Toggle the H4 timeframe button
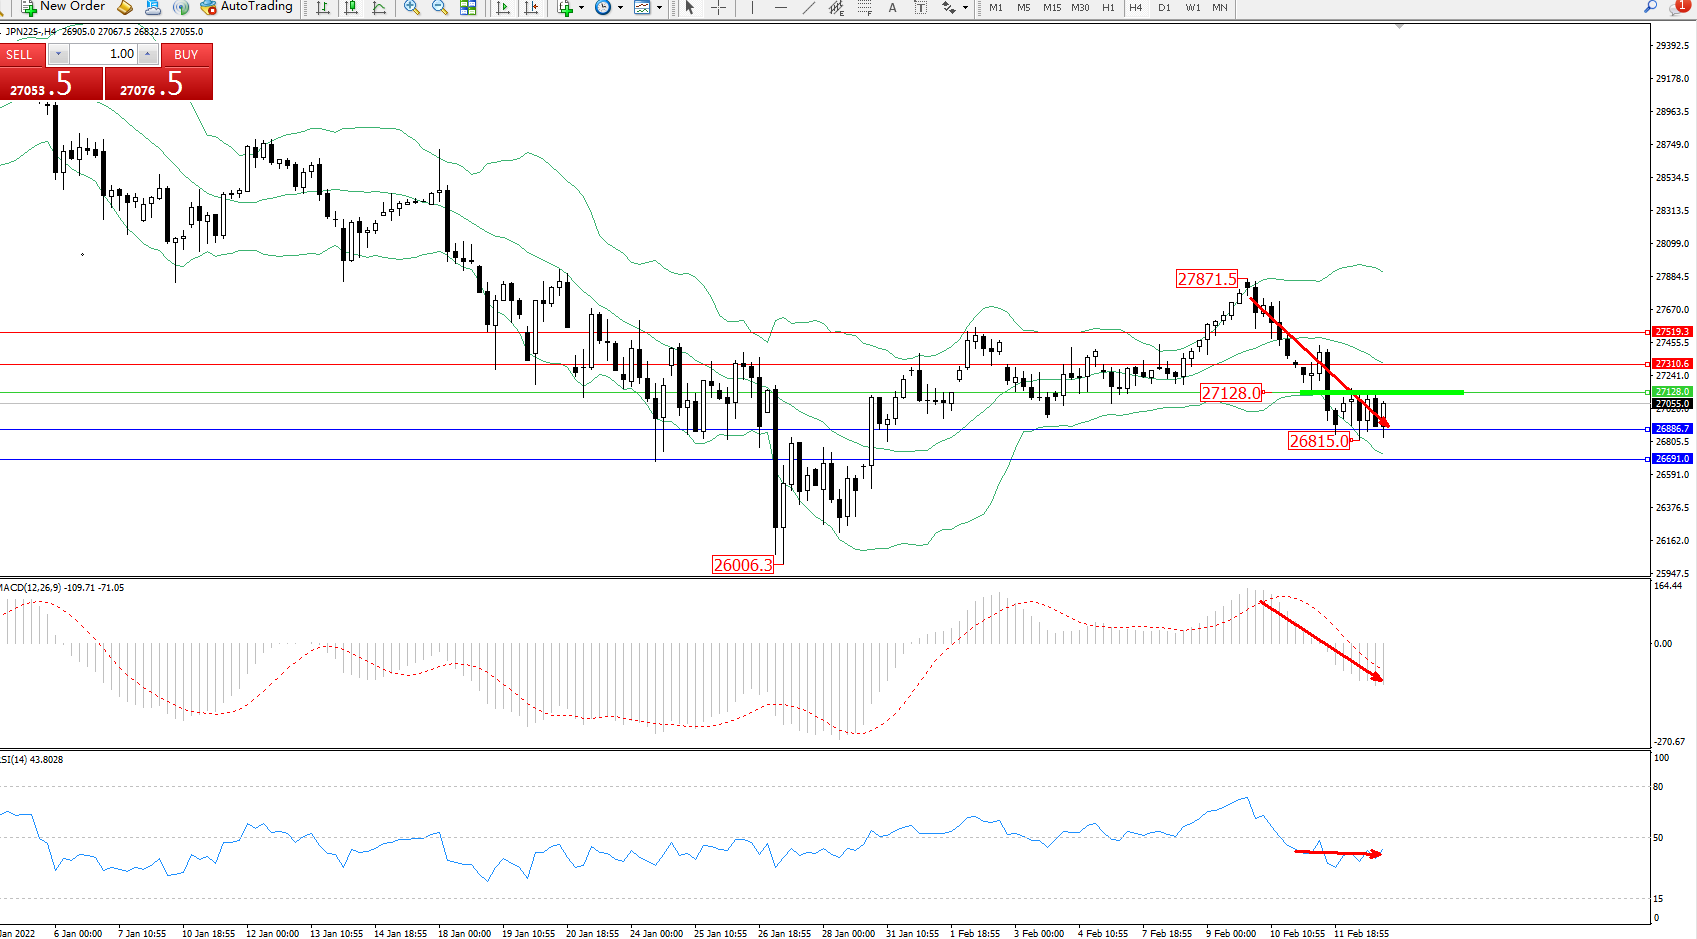The image size is (1697, 939). [1135, 8]
